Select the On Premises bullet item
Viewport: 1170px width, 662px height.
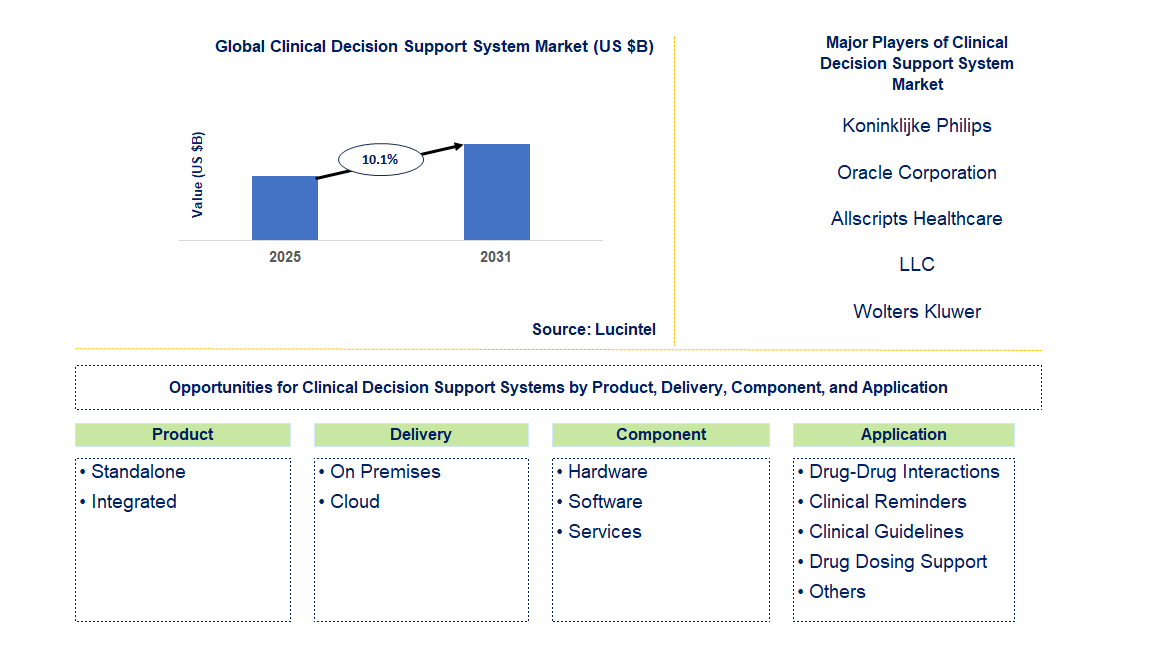(380, 472)
